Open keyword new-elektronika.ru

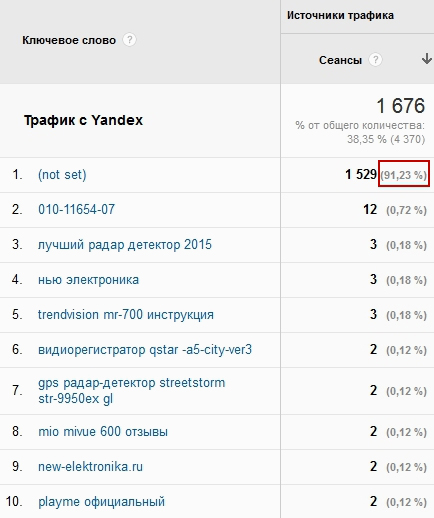90,466
